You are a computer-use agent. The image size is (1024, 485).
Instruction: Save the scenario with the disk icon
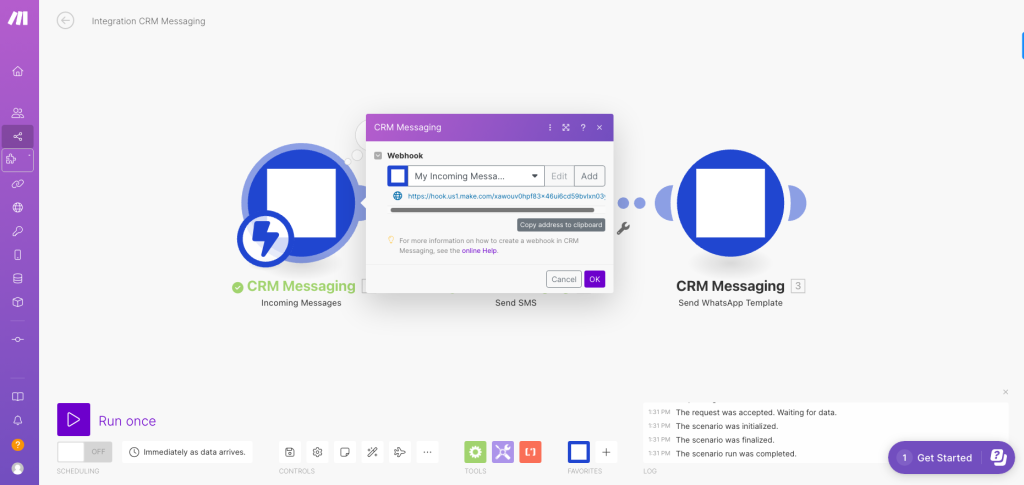click(289, 452)
